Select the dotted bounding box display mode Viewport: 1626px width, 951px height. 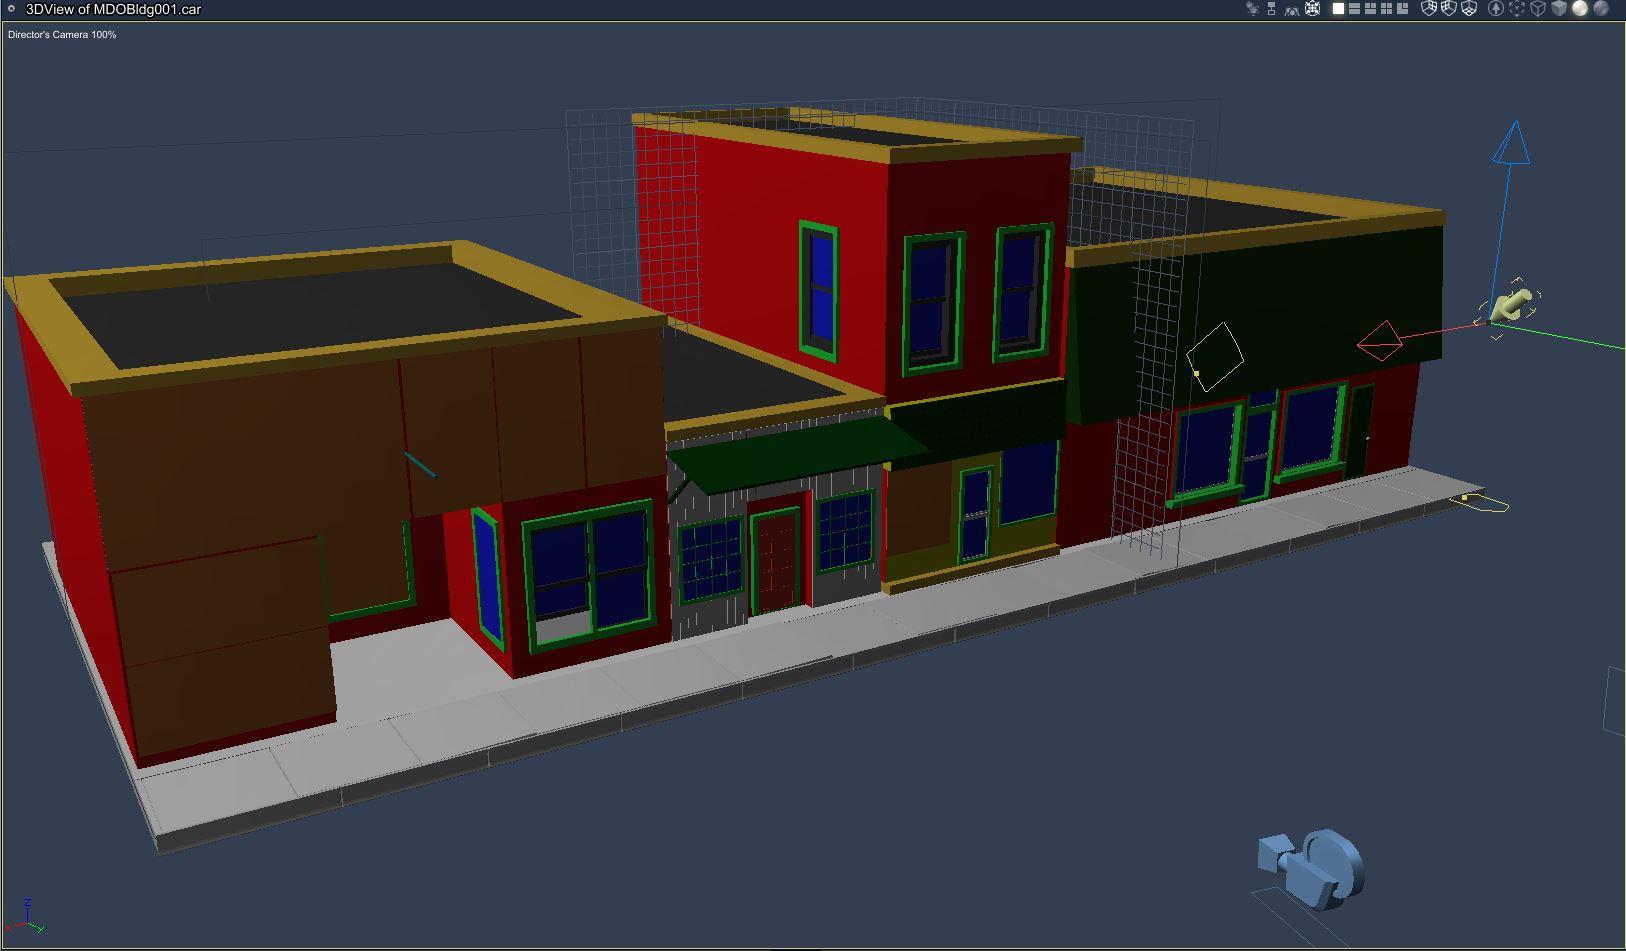click(1517, 9)
